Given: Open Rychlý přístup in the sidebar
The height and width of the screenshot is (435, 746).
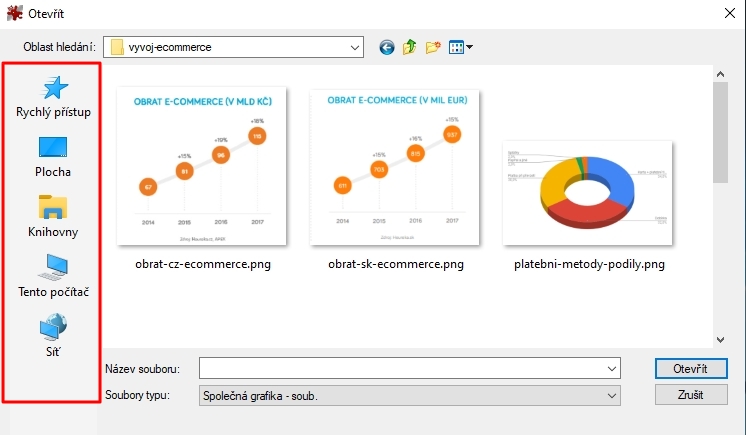Looking at the screenshot, I should pyautogui.click(x=53, y=97).
